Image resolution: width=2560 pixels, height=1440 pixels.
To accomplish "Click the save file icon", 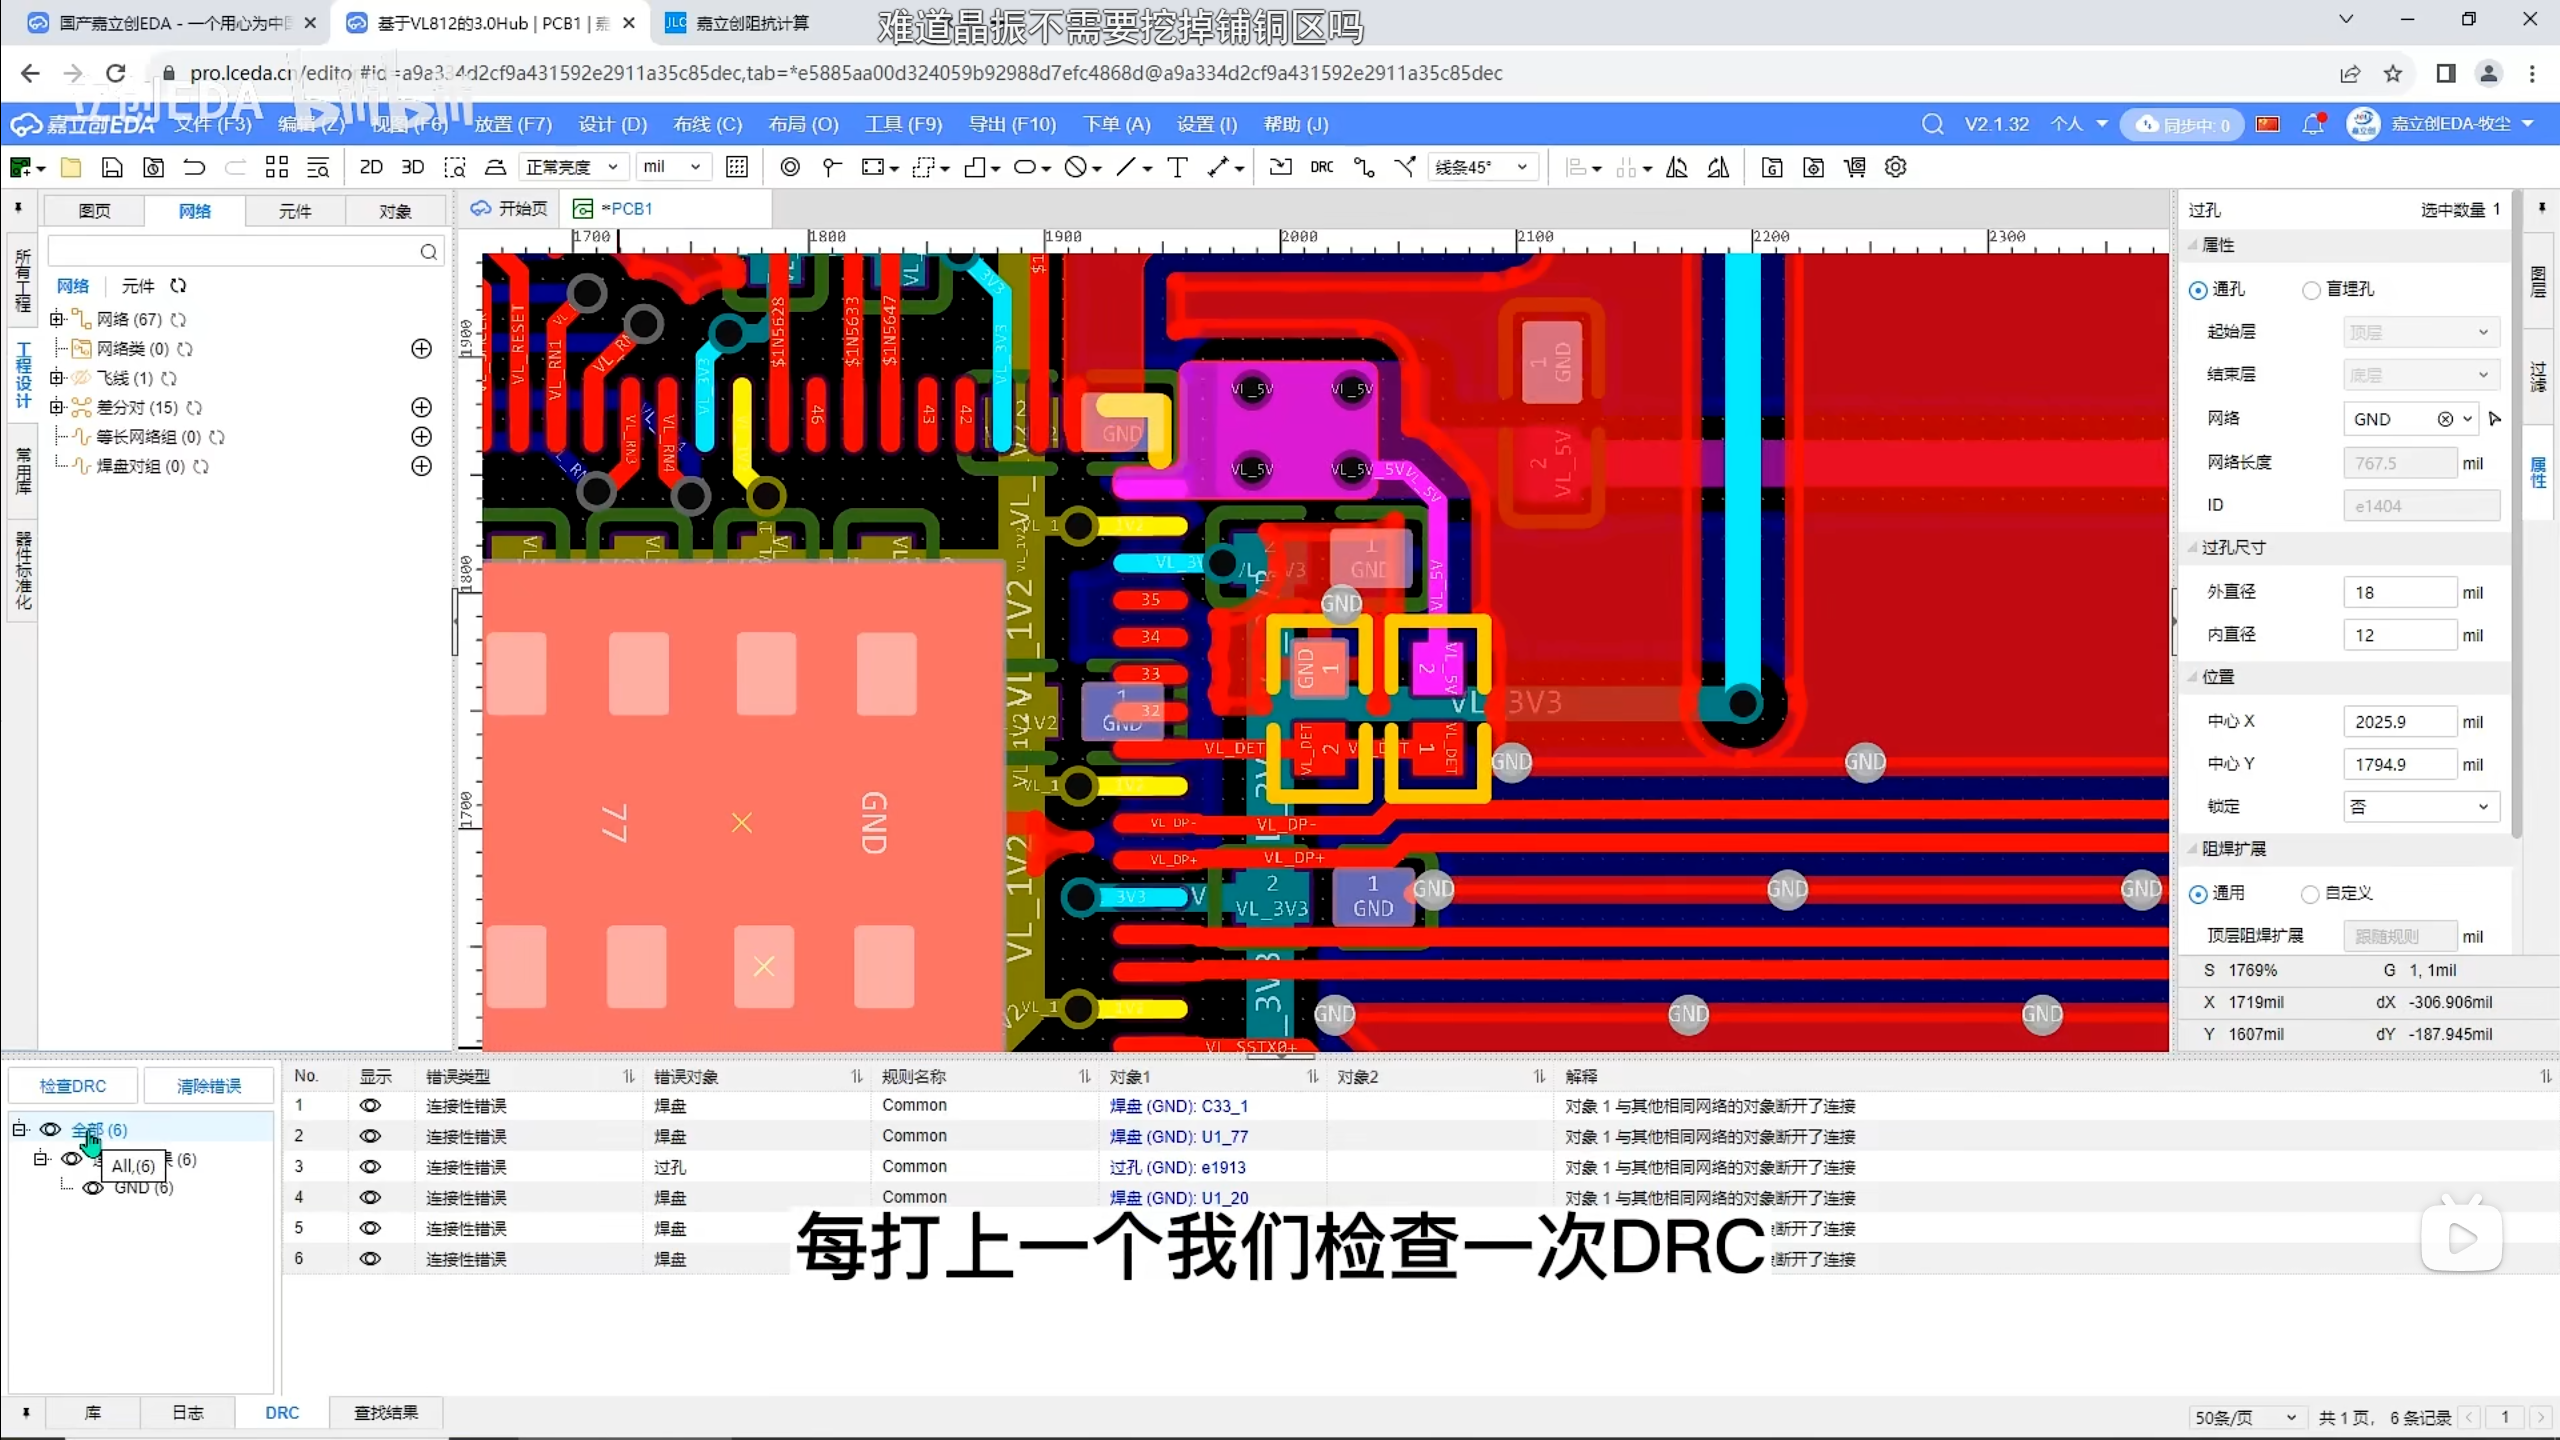I will (x=112, y=167).
